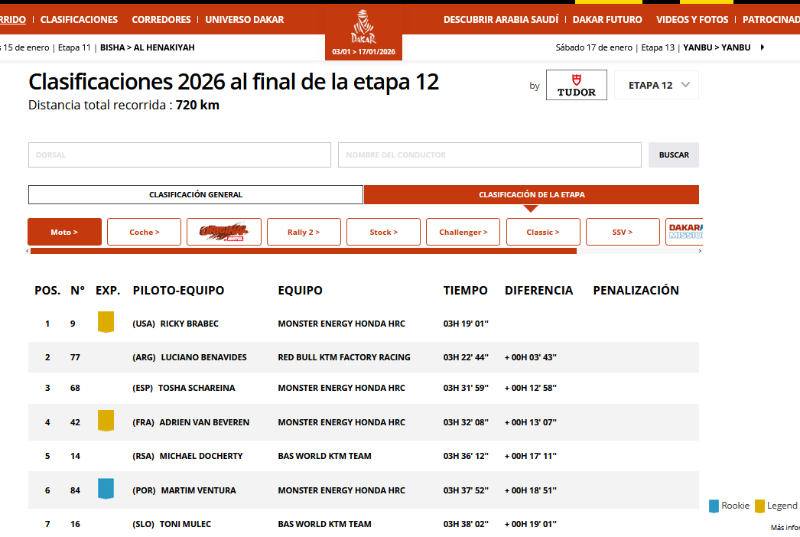Click difference + 00H 03' 43"
800x537 pixels.
point(531,357)
